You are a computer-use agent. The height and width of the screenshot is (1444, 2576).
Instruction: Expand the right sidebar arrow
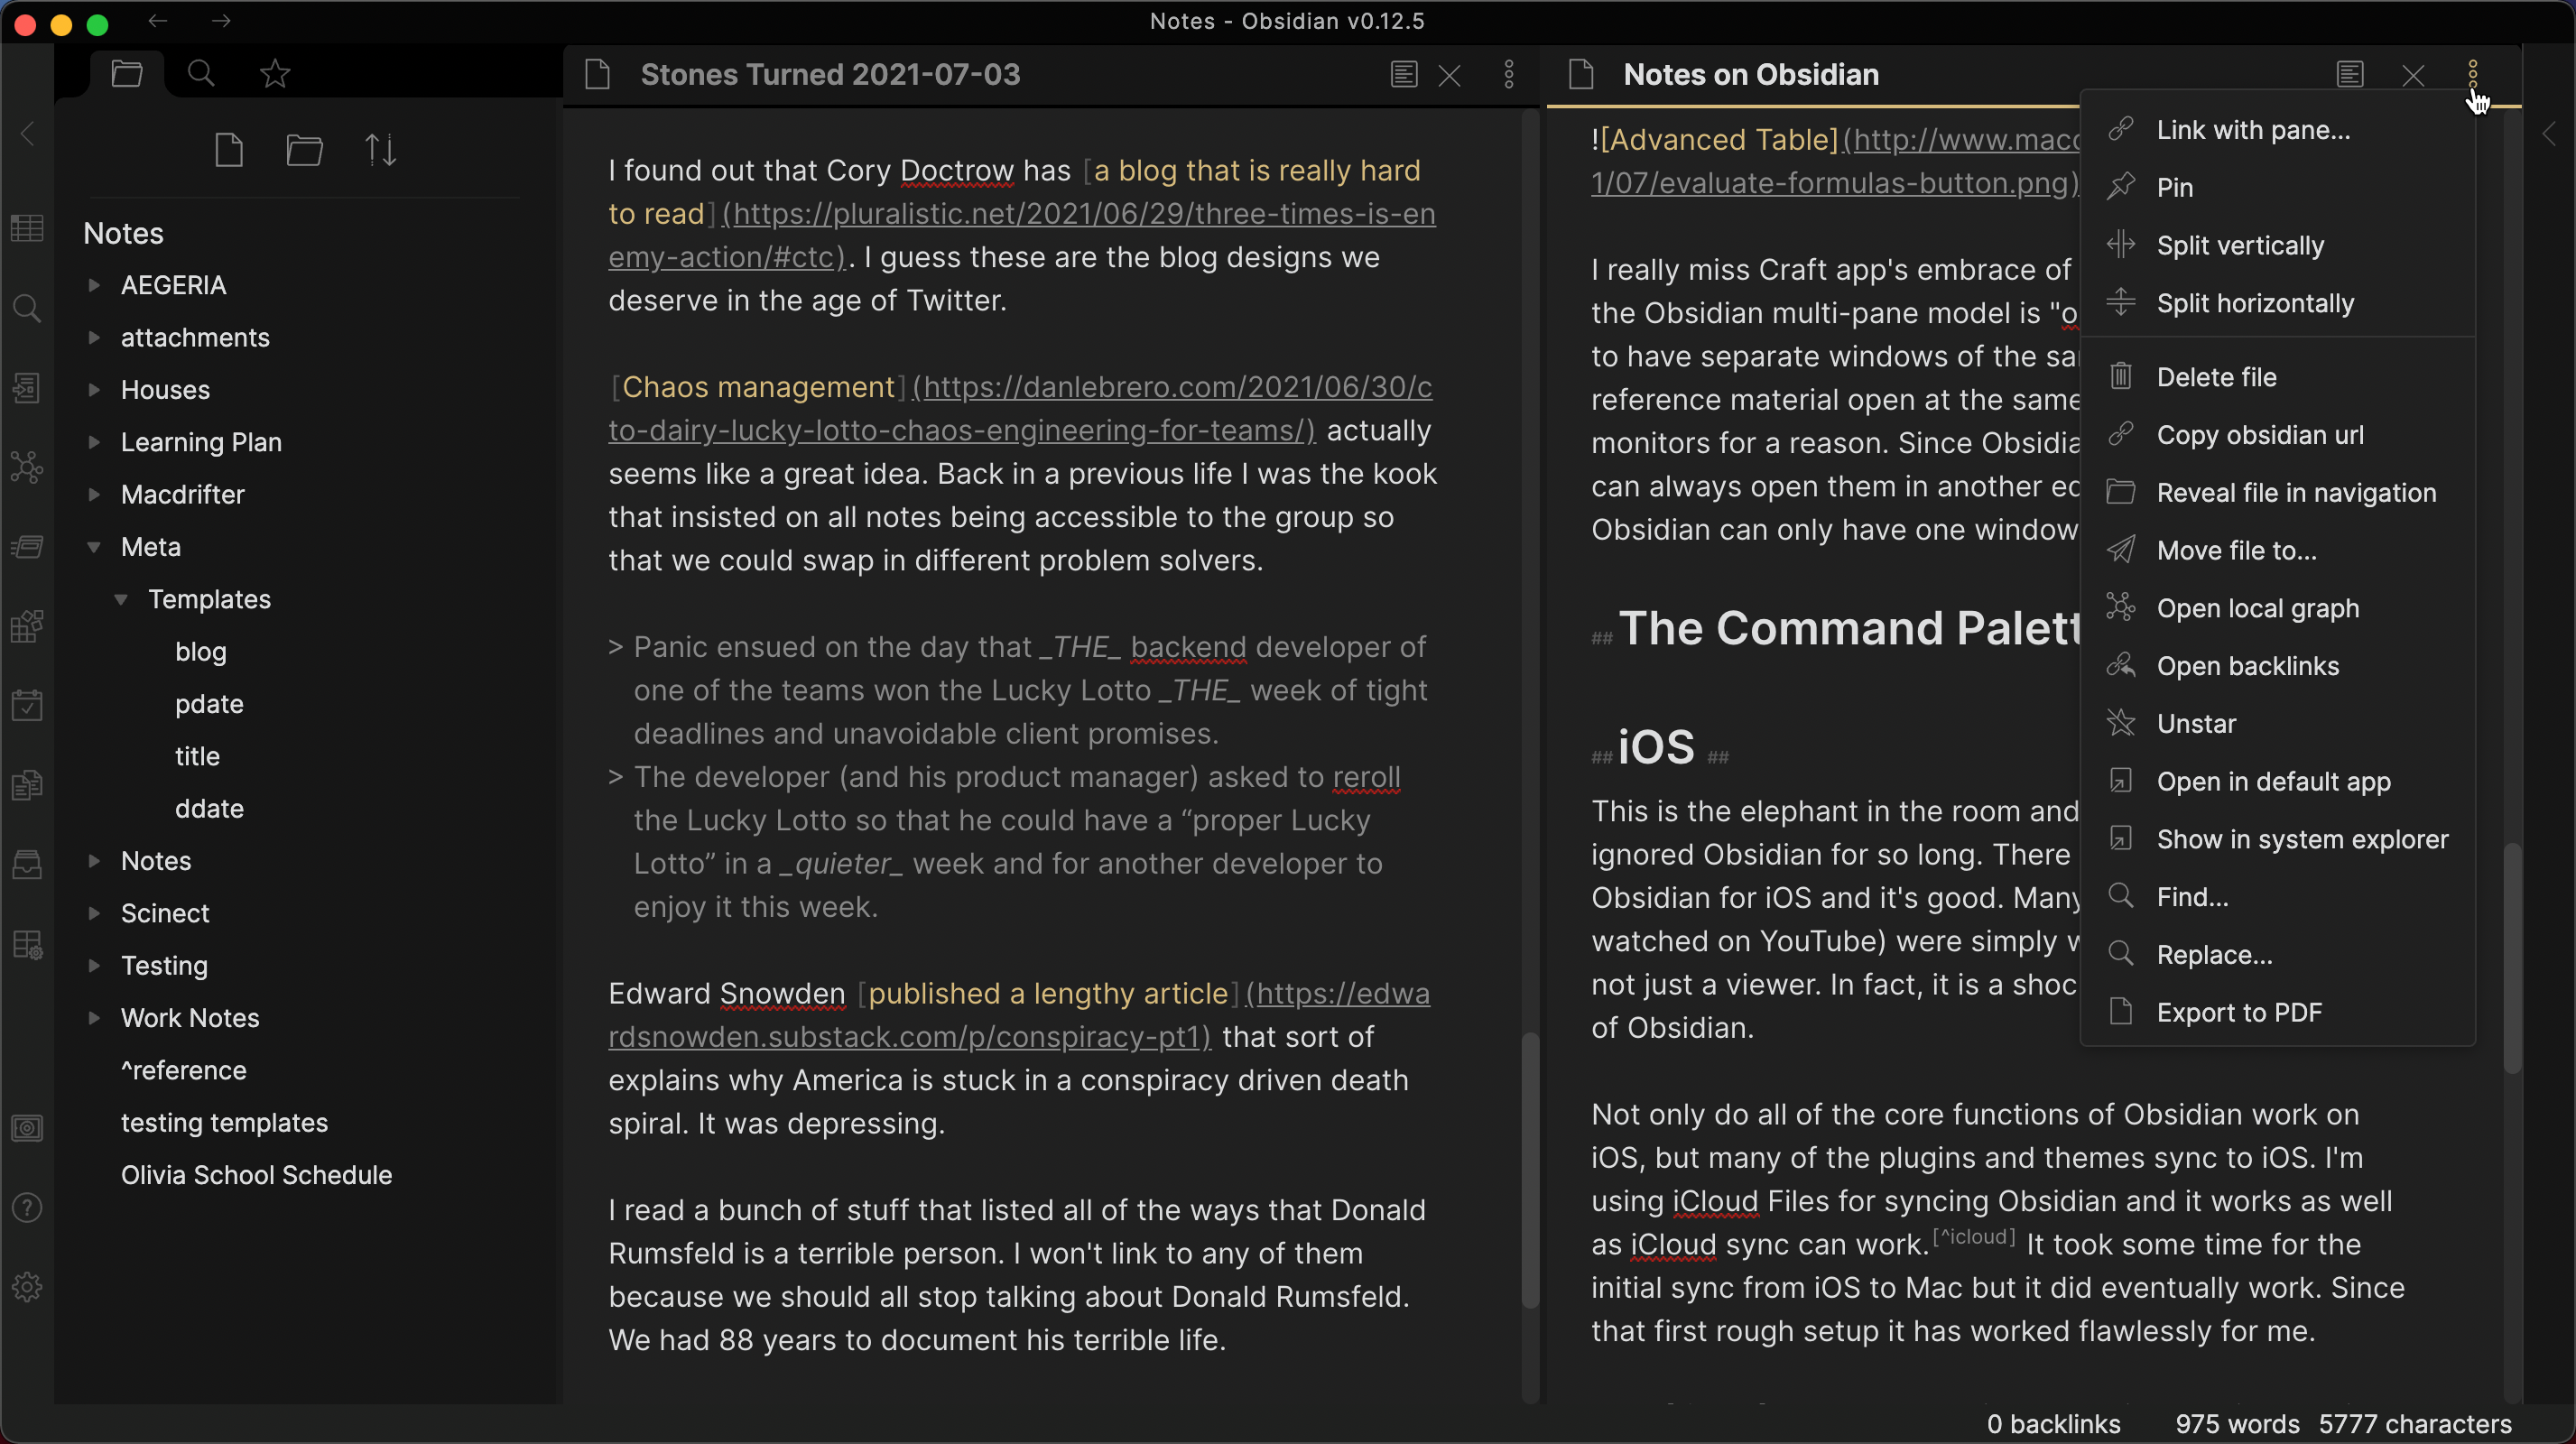tap(2549, 134)
